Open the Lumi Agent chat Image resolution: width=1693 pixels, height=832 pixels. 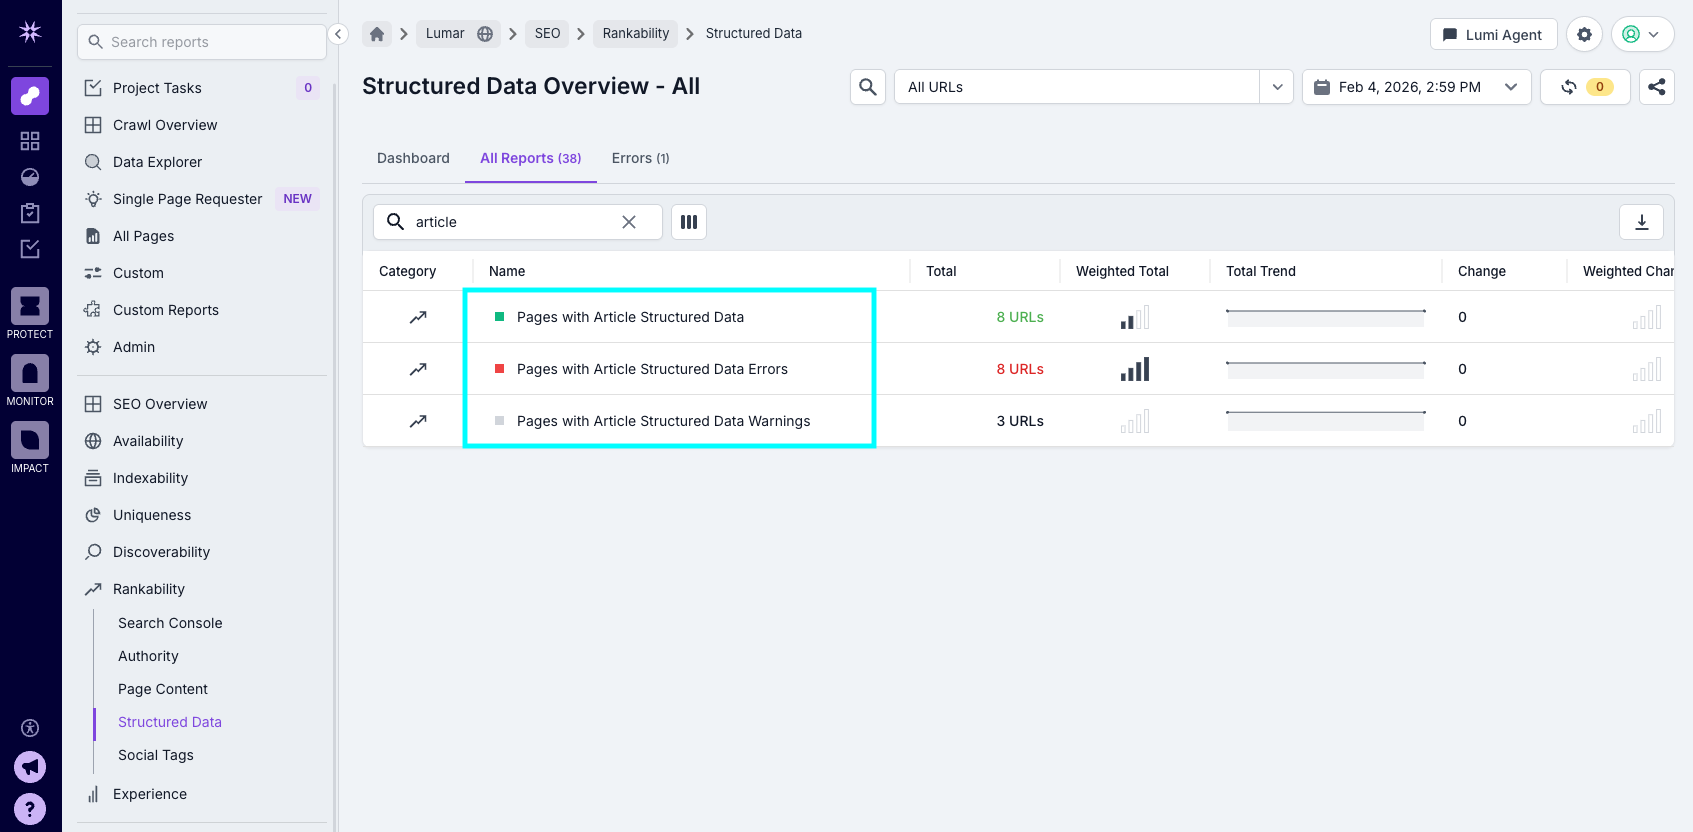pyautogui.click(x=1493, y=34)
